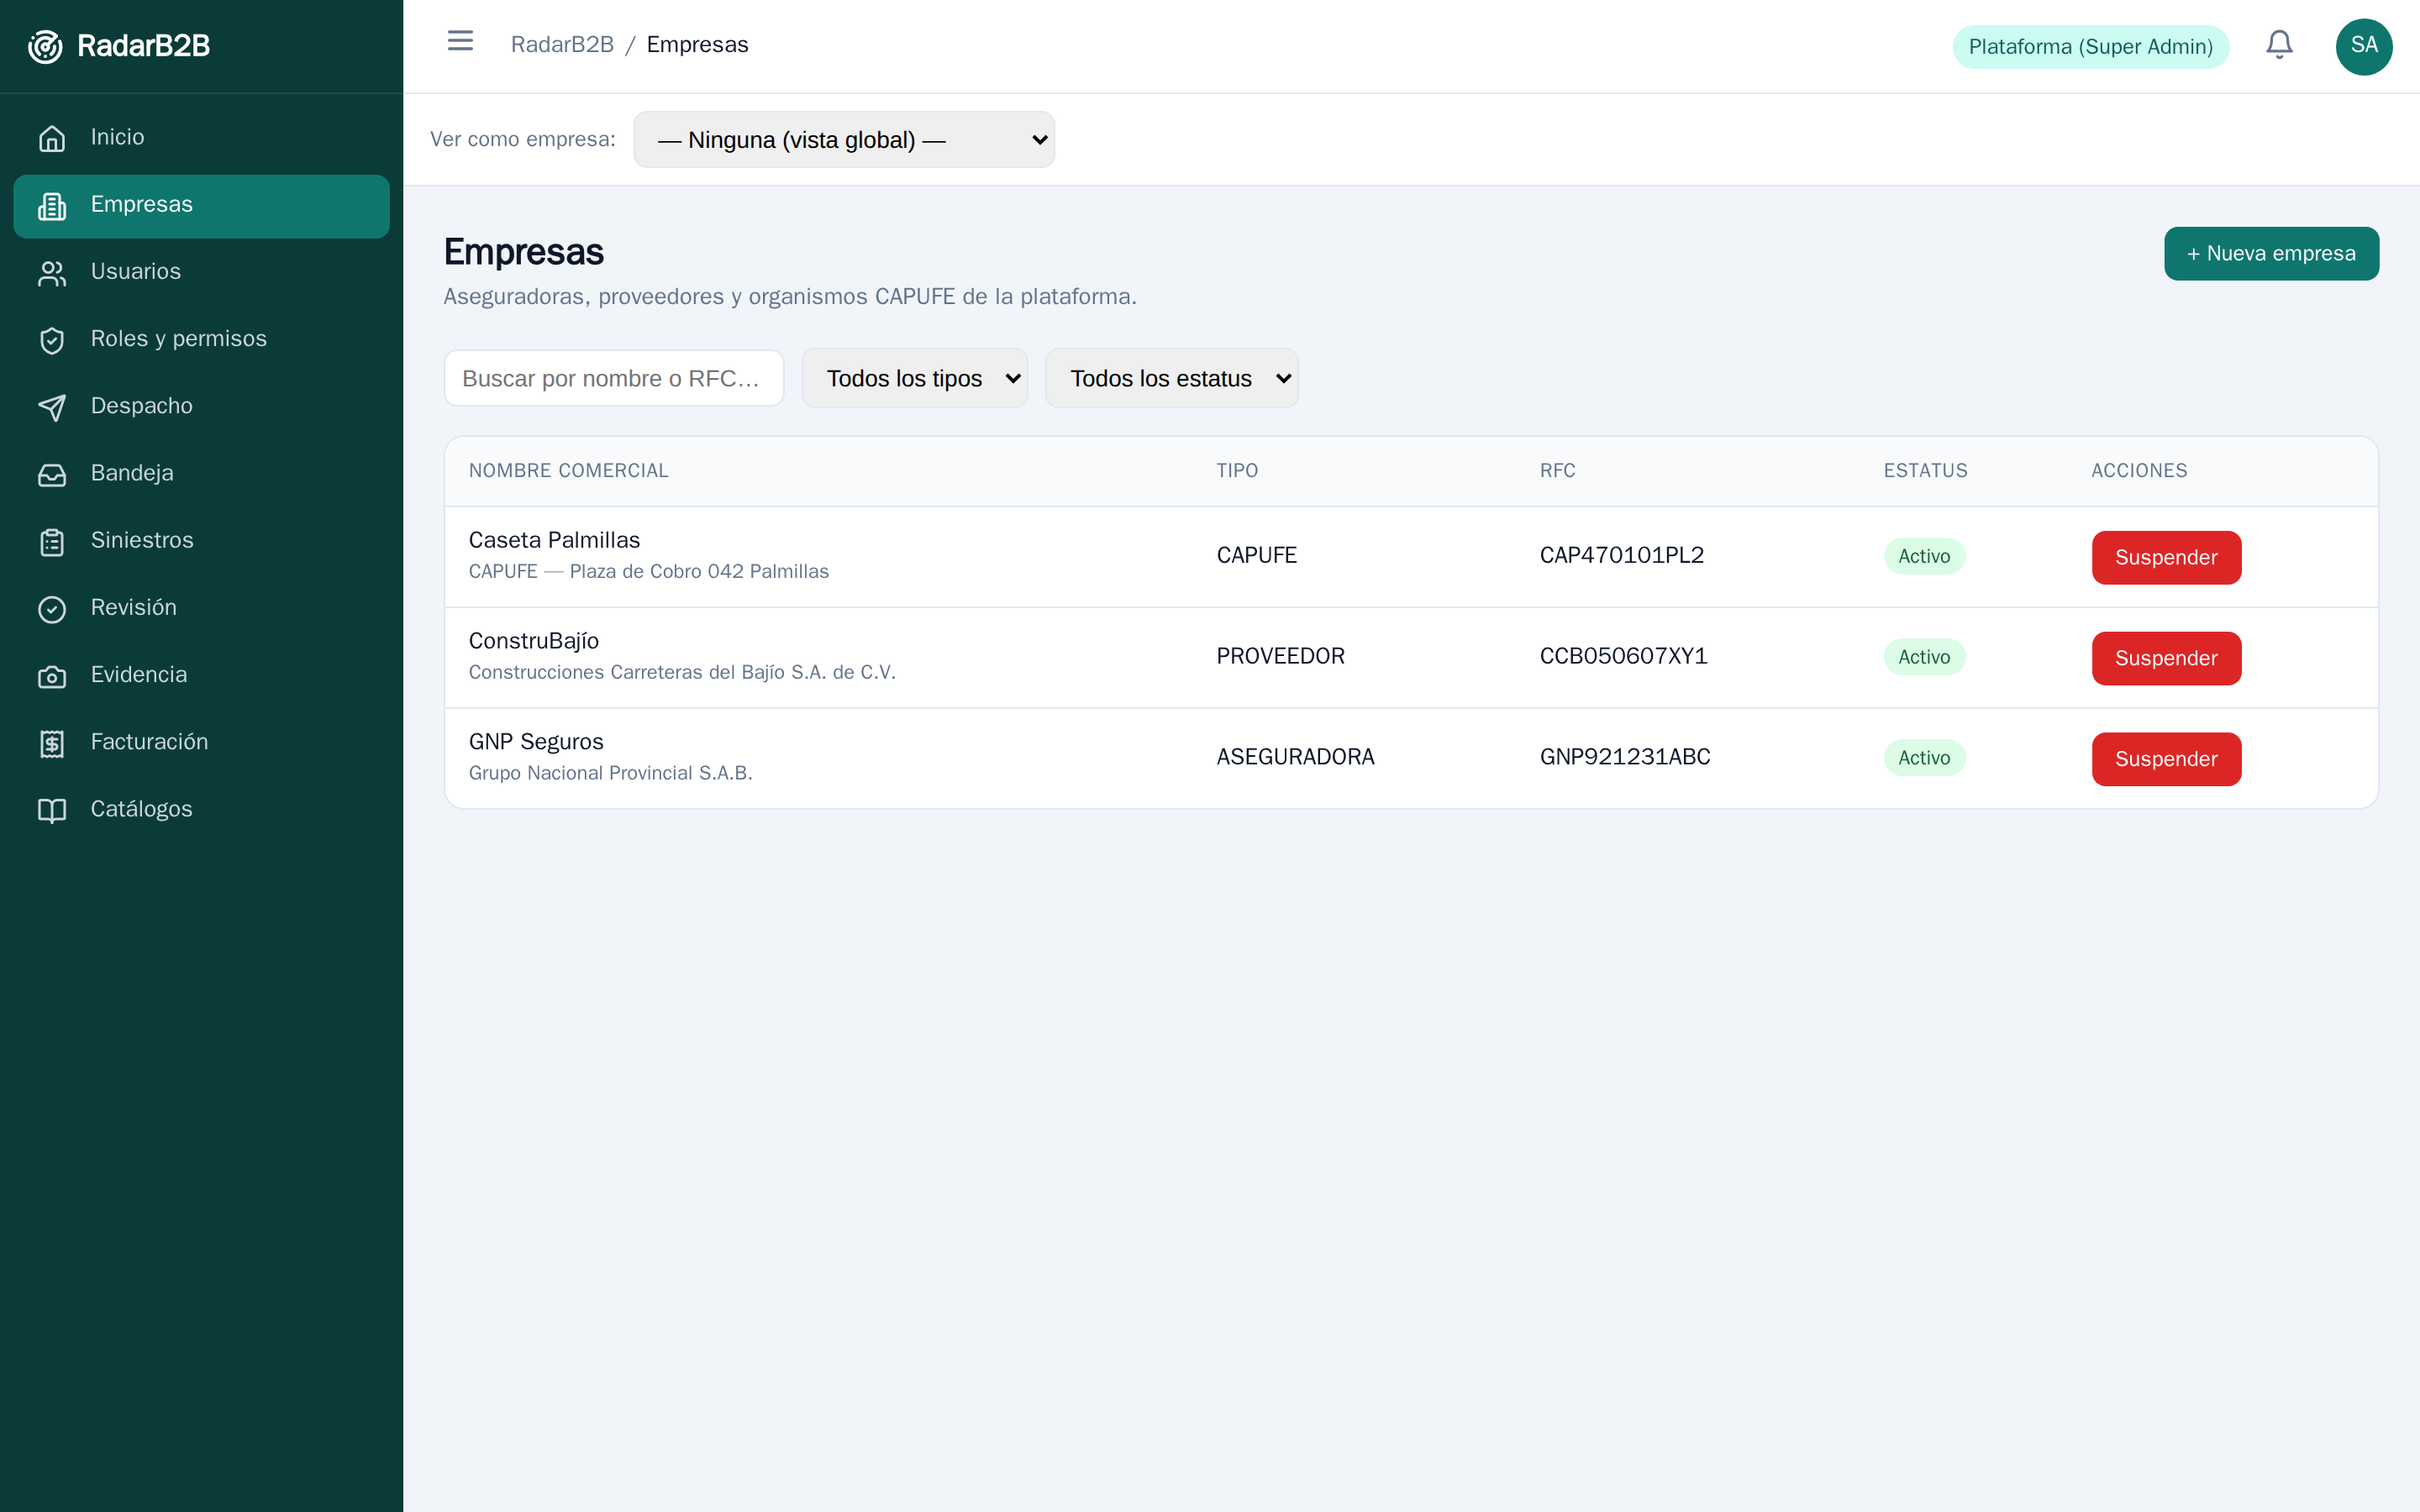Open notifications bell icon

(x=2279, y=45)
